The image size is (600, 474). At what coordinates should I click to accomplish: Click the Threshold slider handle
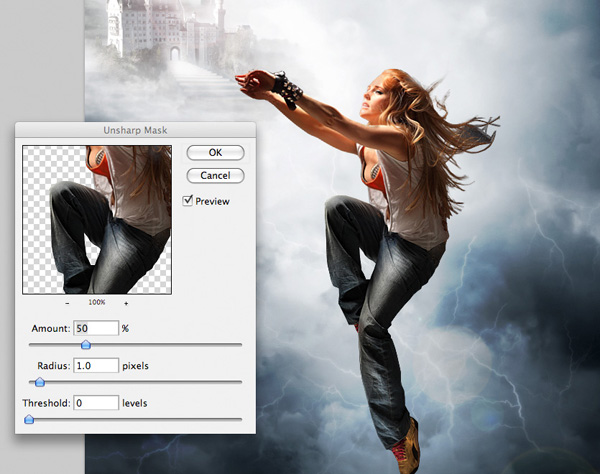tap(29, 419)
